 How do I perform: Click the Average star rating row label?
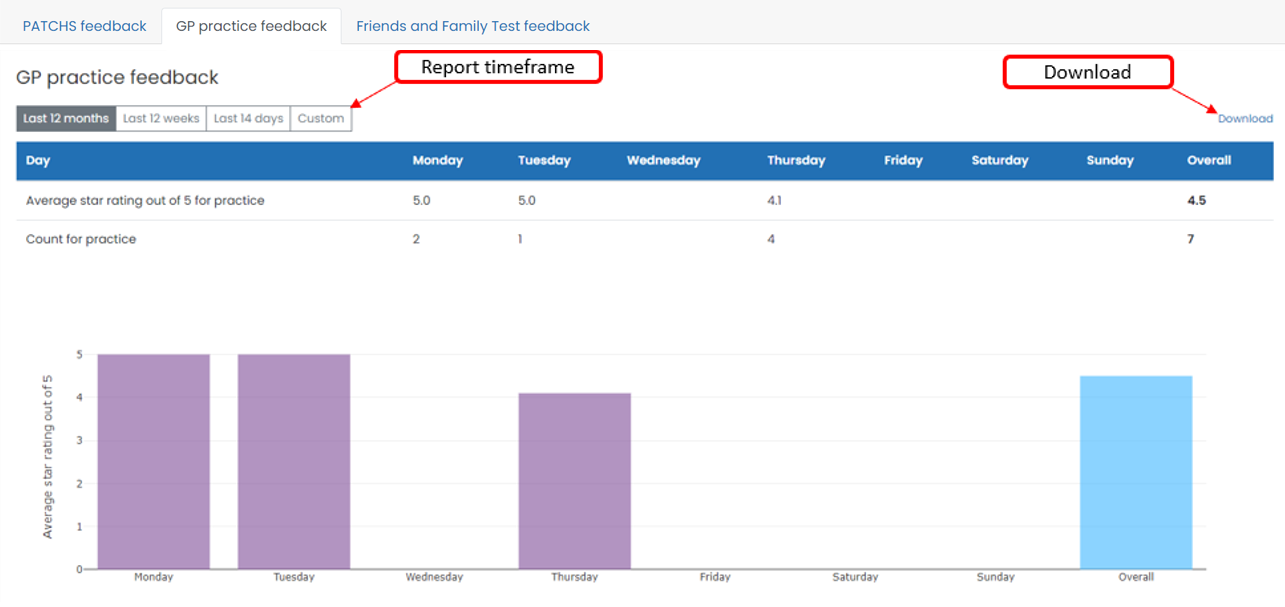coord(145,200)
